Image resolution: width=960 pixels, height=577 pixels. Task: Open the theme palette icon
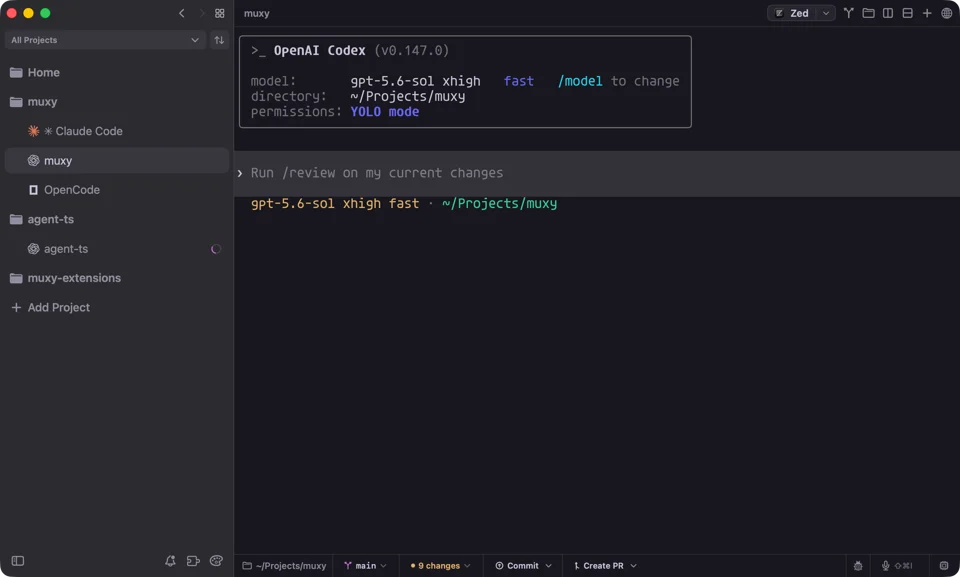216,560
